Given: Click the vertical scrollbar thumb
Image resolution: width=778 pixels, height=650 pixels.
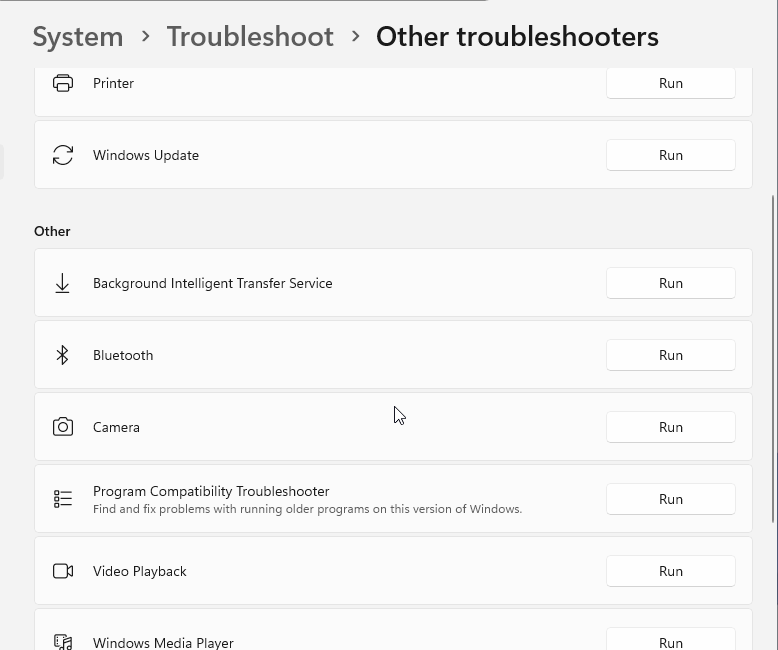Looking at the screenshot, I should click(774, 358).
